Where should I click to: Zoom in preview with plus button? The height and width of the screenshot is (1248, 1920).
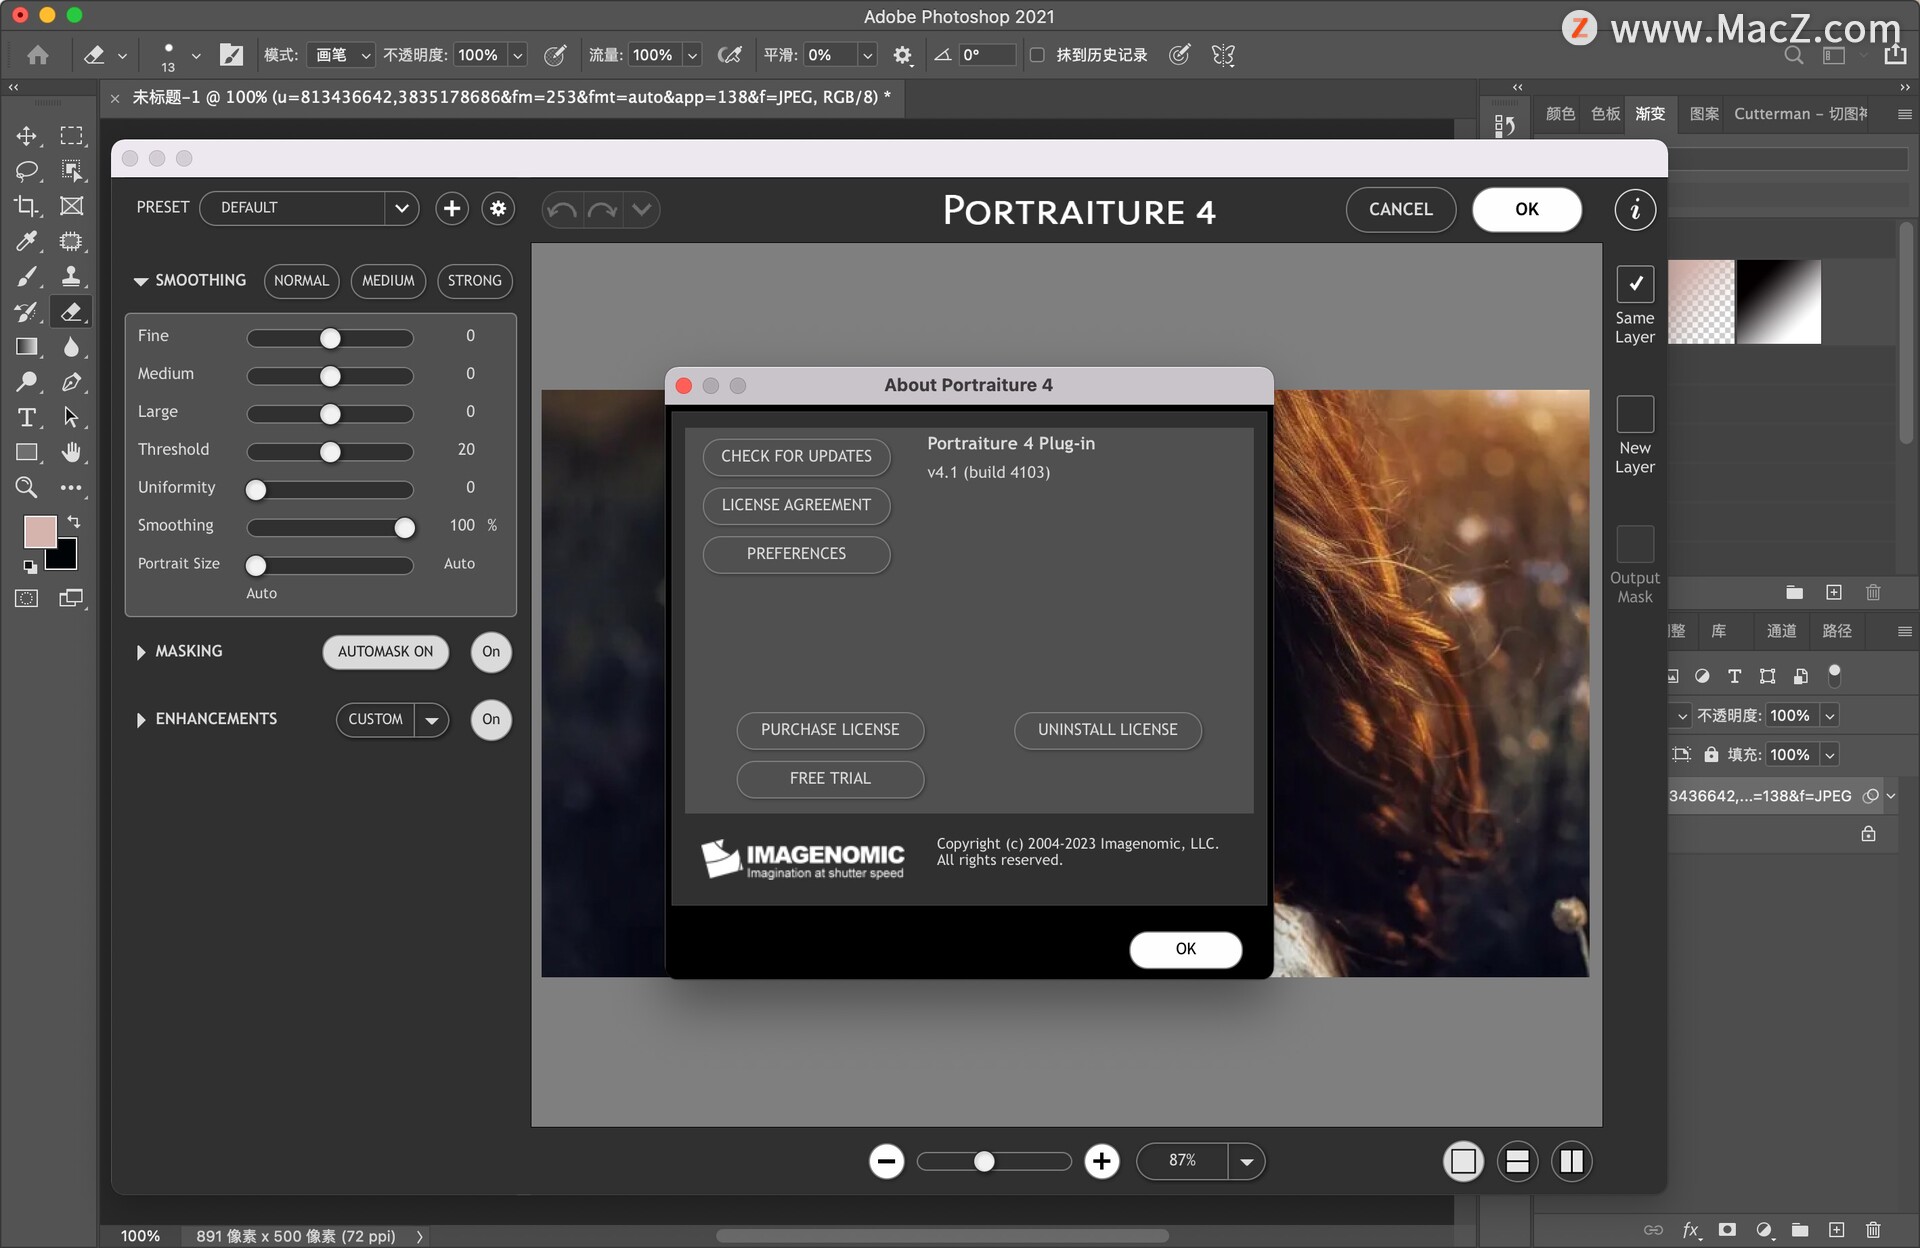(1102, 1161)
